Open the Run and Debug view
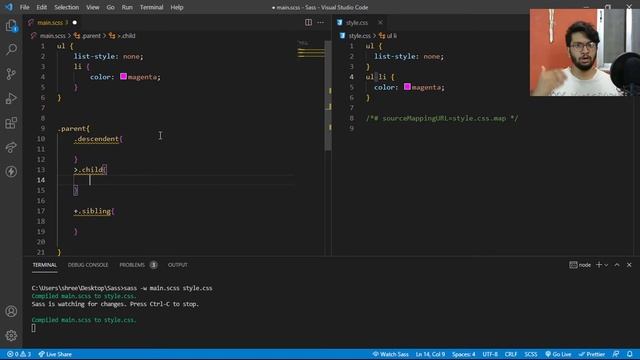Screen dimensions: 640x360 coord(11,98)
